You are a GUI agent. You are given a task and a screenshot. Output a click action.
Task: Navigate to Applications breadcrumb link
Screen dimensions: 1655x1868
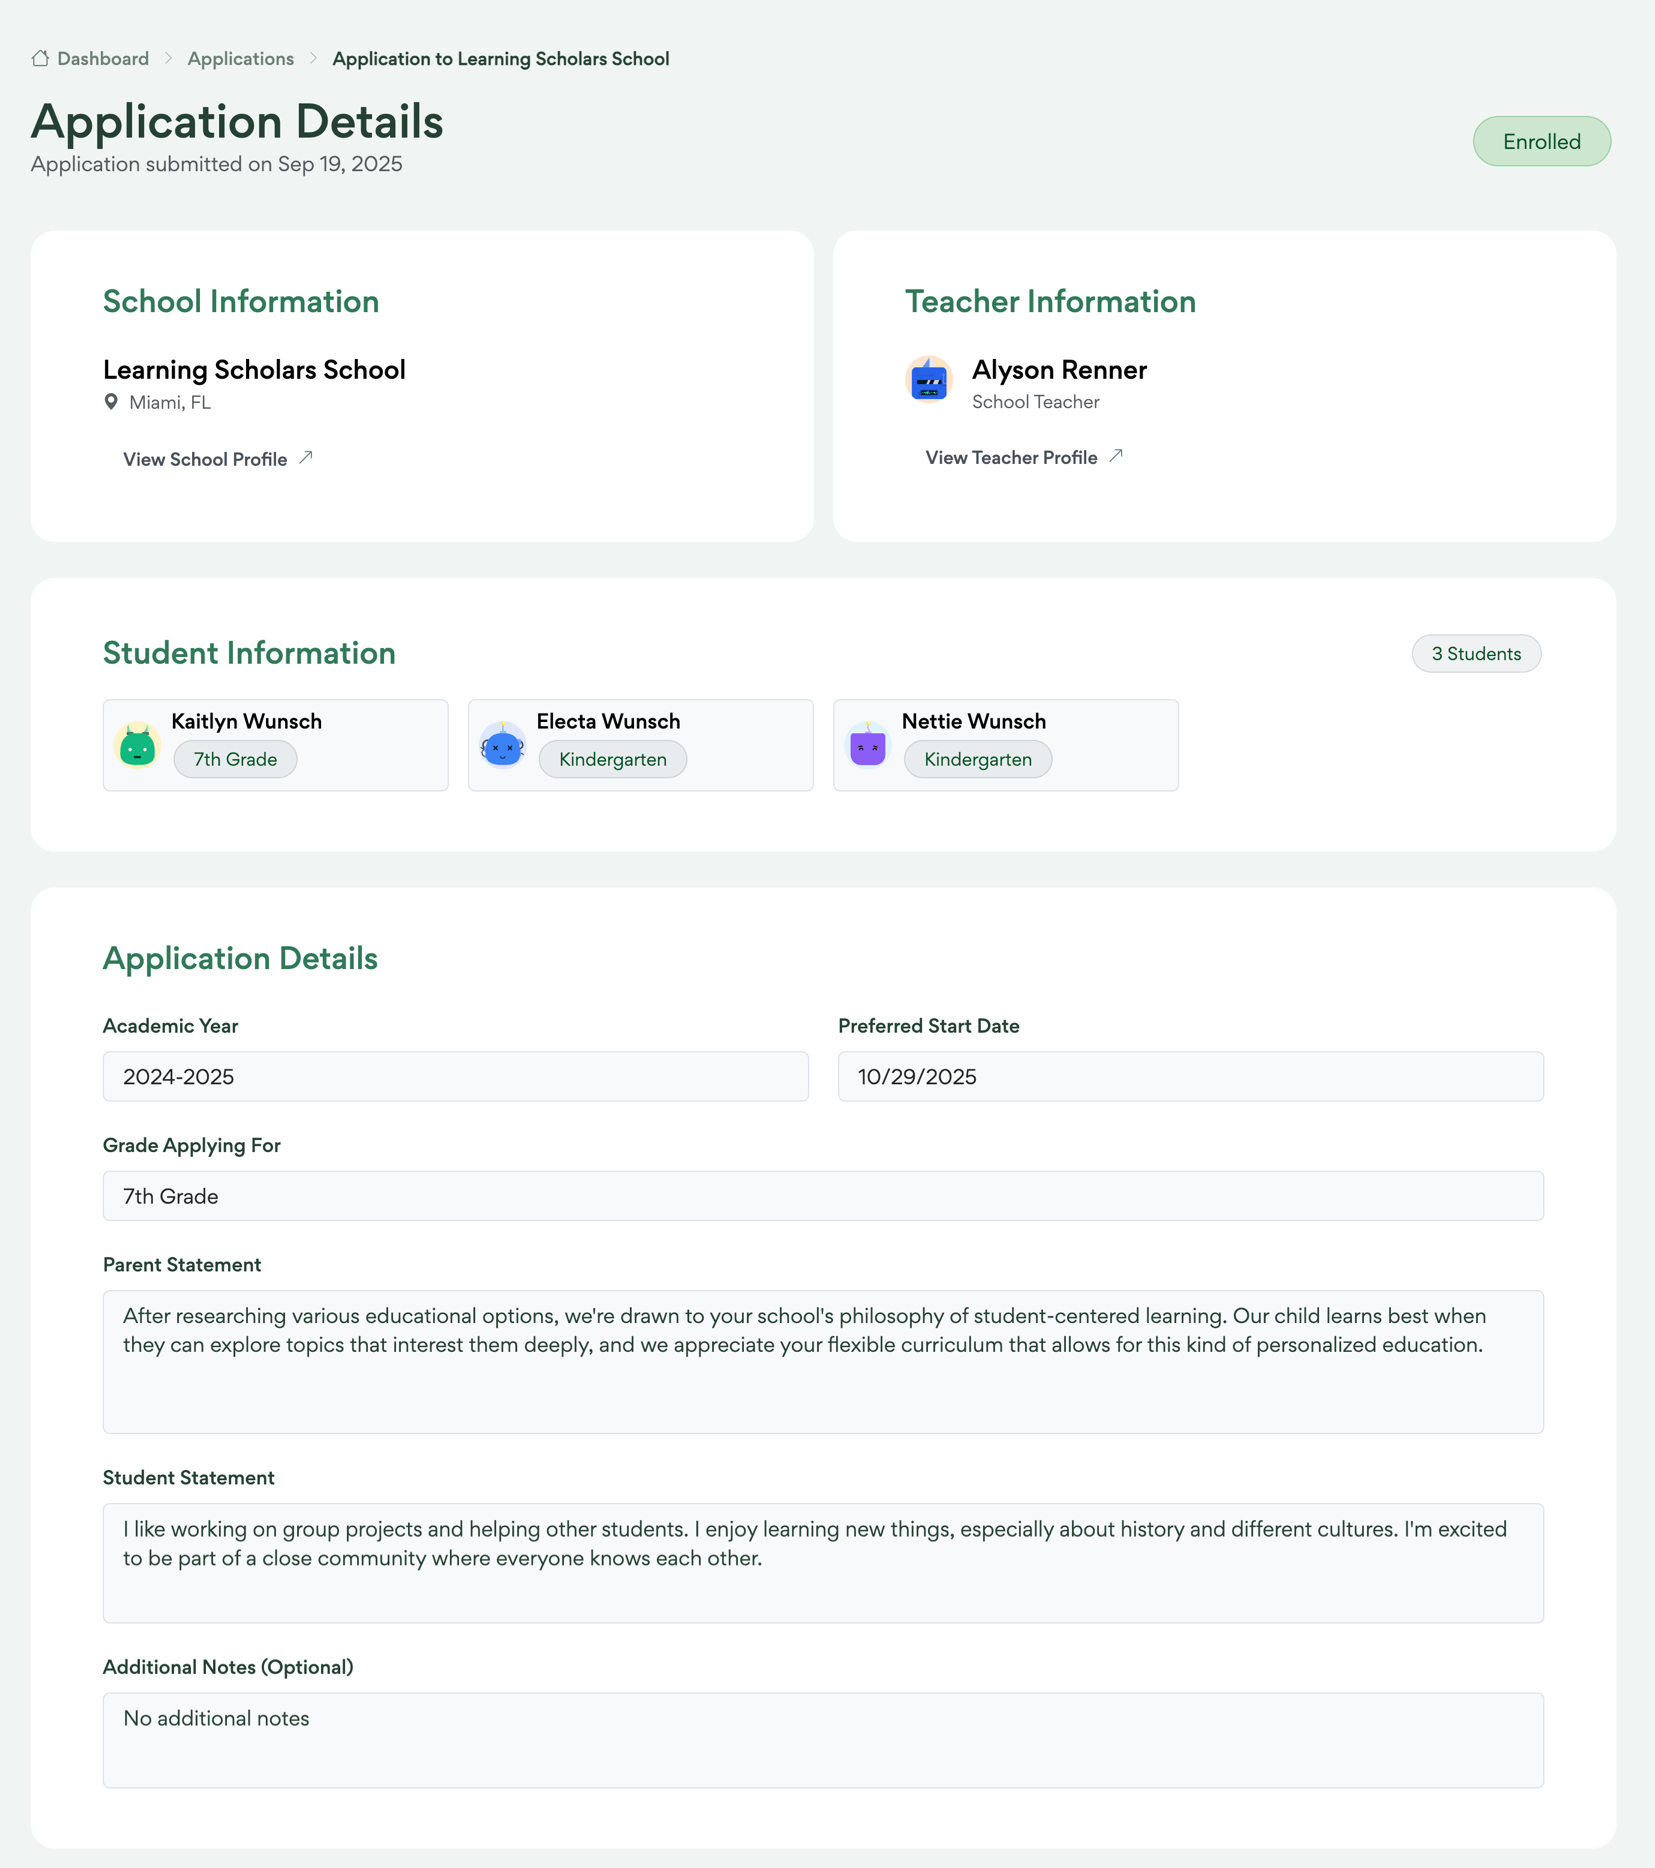click(x=241, y=59)
